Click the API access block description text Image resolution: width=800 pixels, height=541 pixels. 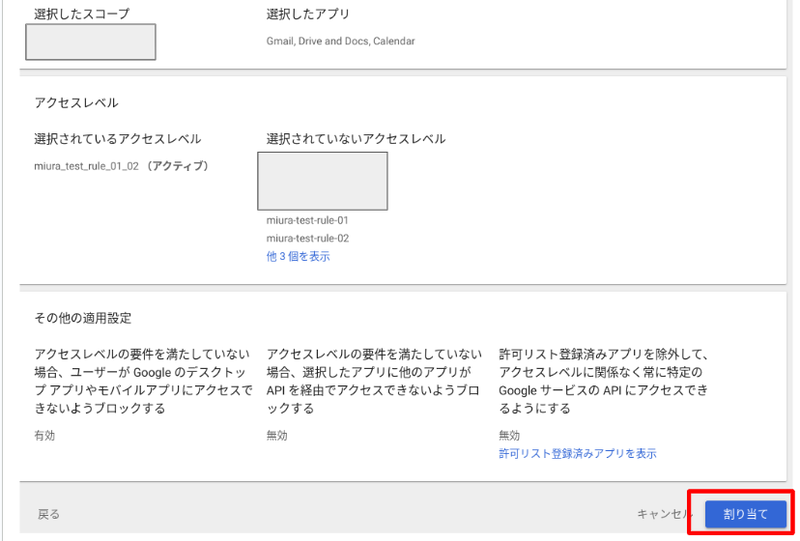[373, 381]
